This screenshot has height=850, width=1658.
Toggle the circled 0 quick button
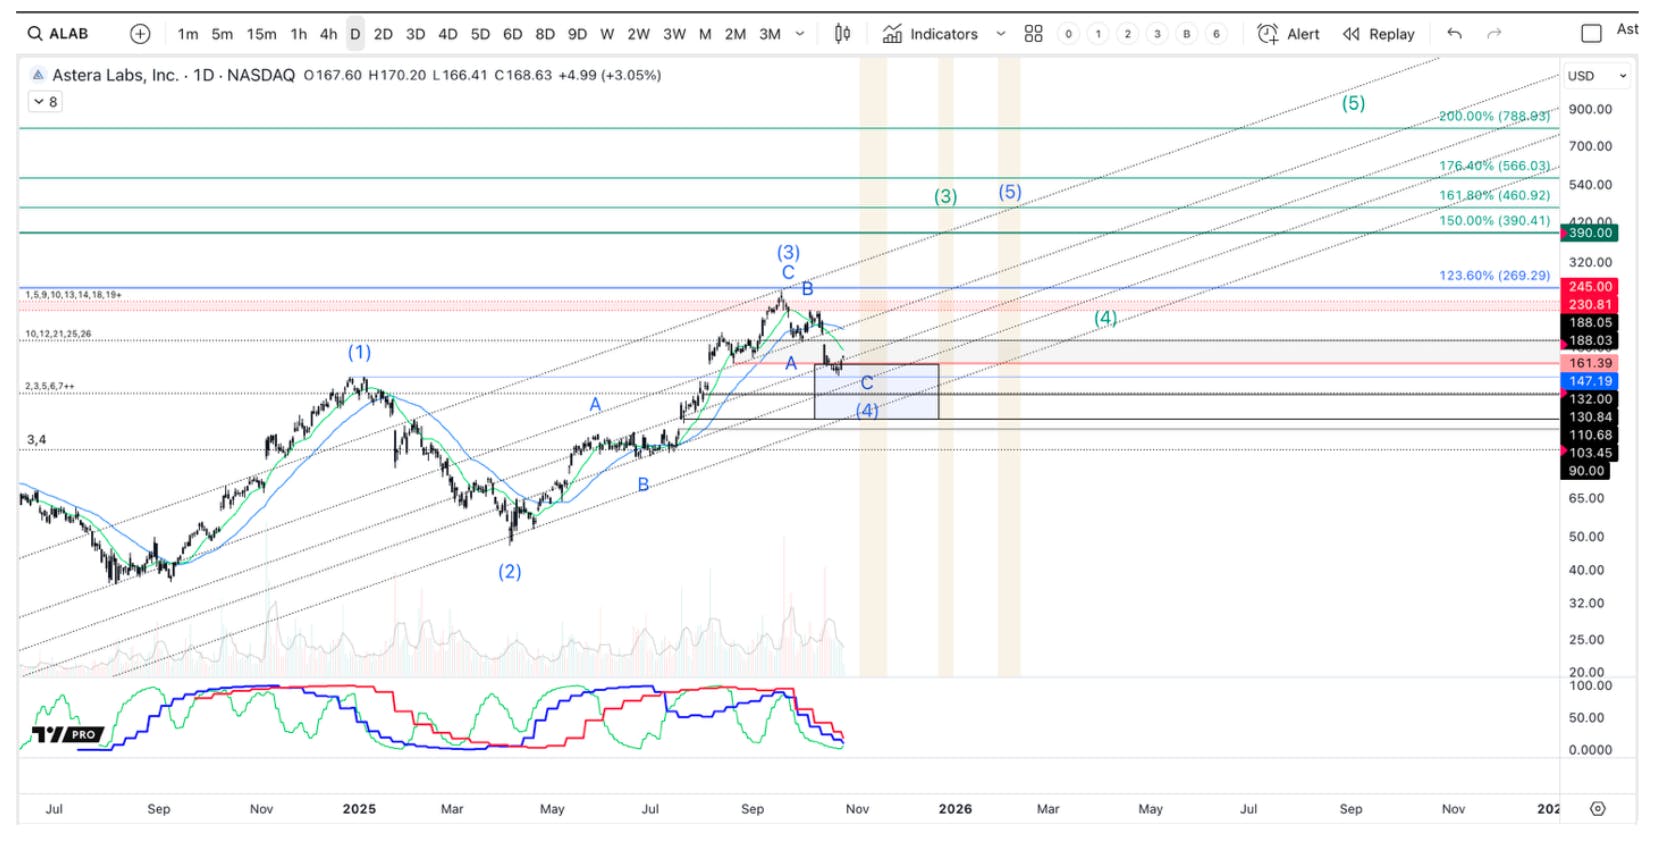[x=1068, y=34]
